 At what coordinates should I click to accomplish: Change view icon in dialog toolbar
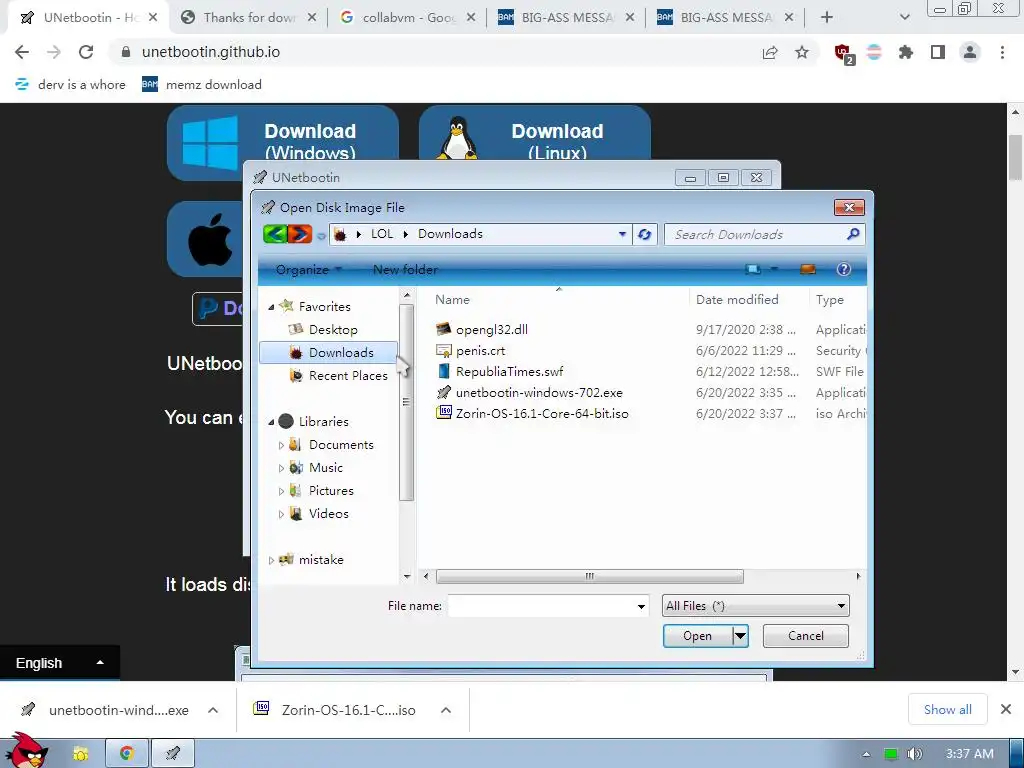[x=753, y=269]
